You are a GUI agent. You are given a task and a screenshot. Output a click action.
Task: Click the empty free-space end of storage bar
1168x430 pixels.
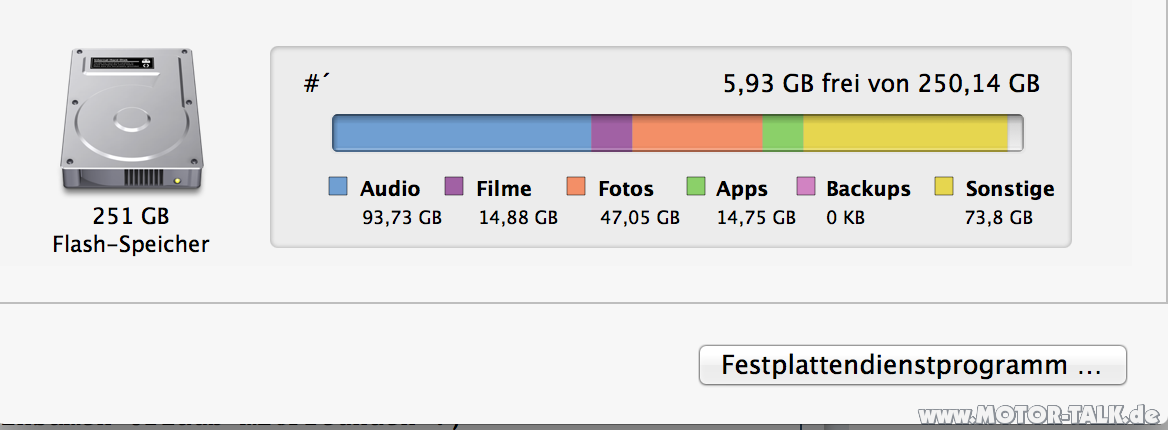pos(1015,133)
